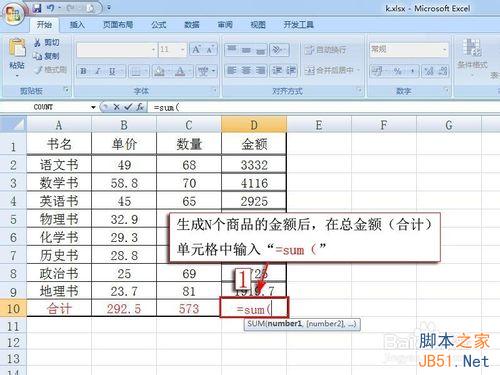This screenshot has height=375, width=500.
Task: Click cell A5 containing 物理书
Action: [x=59, y=219]
